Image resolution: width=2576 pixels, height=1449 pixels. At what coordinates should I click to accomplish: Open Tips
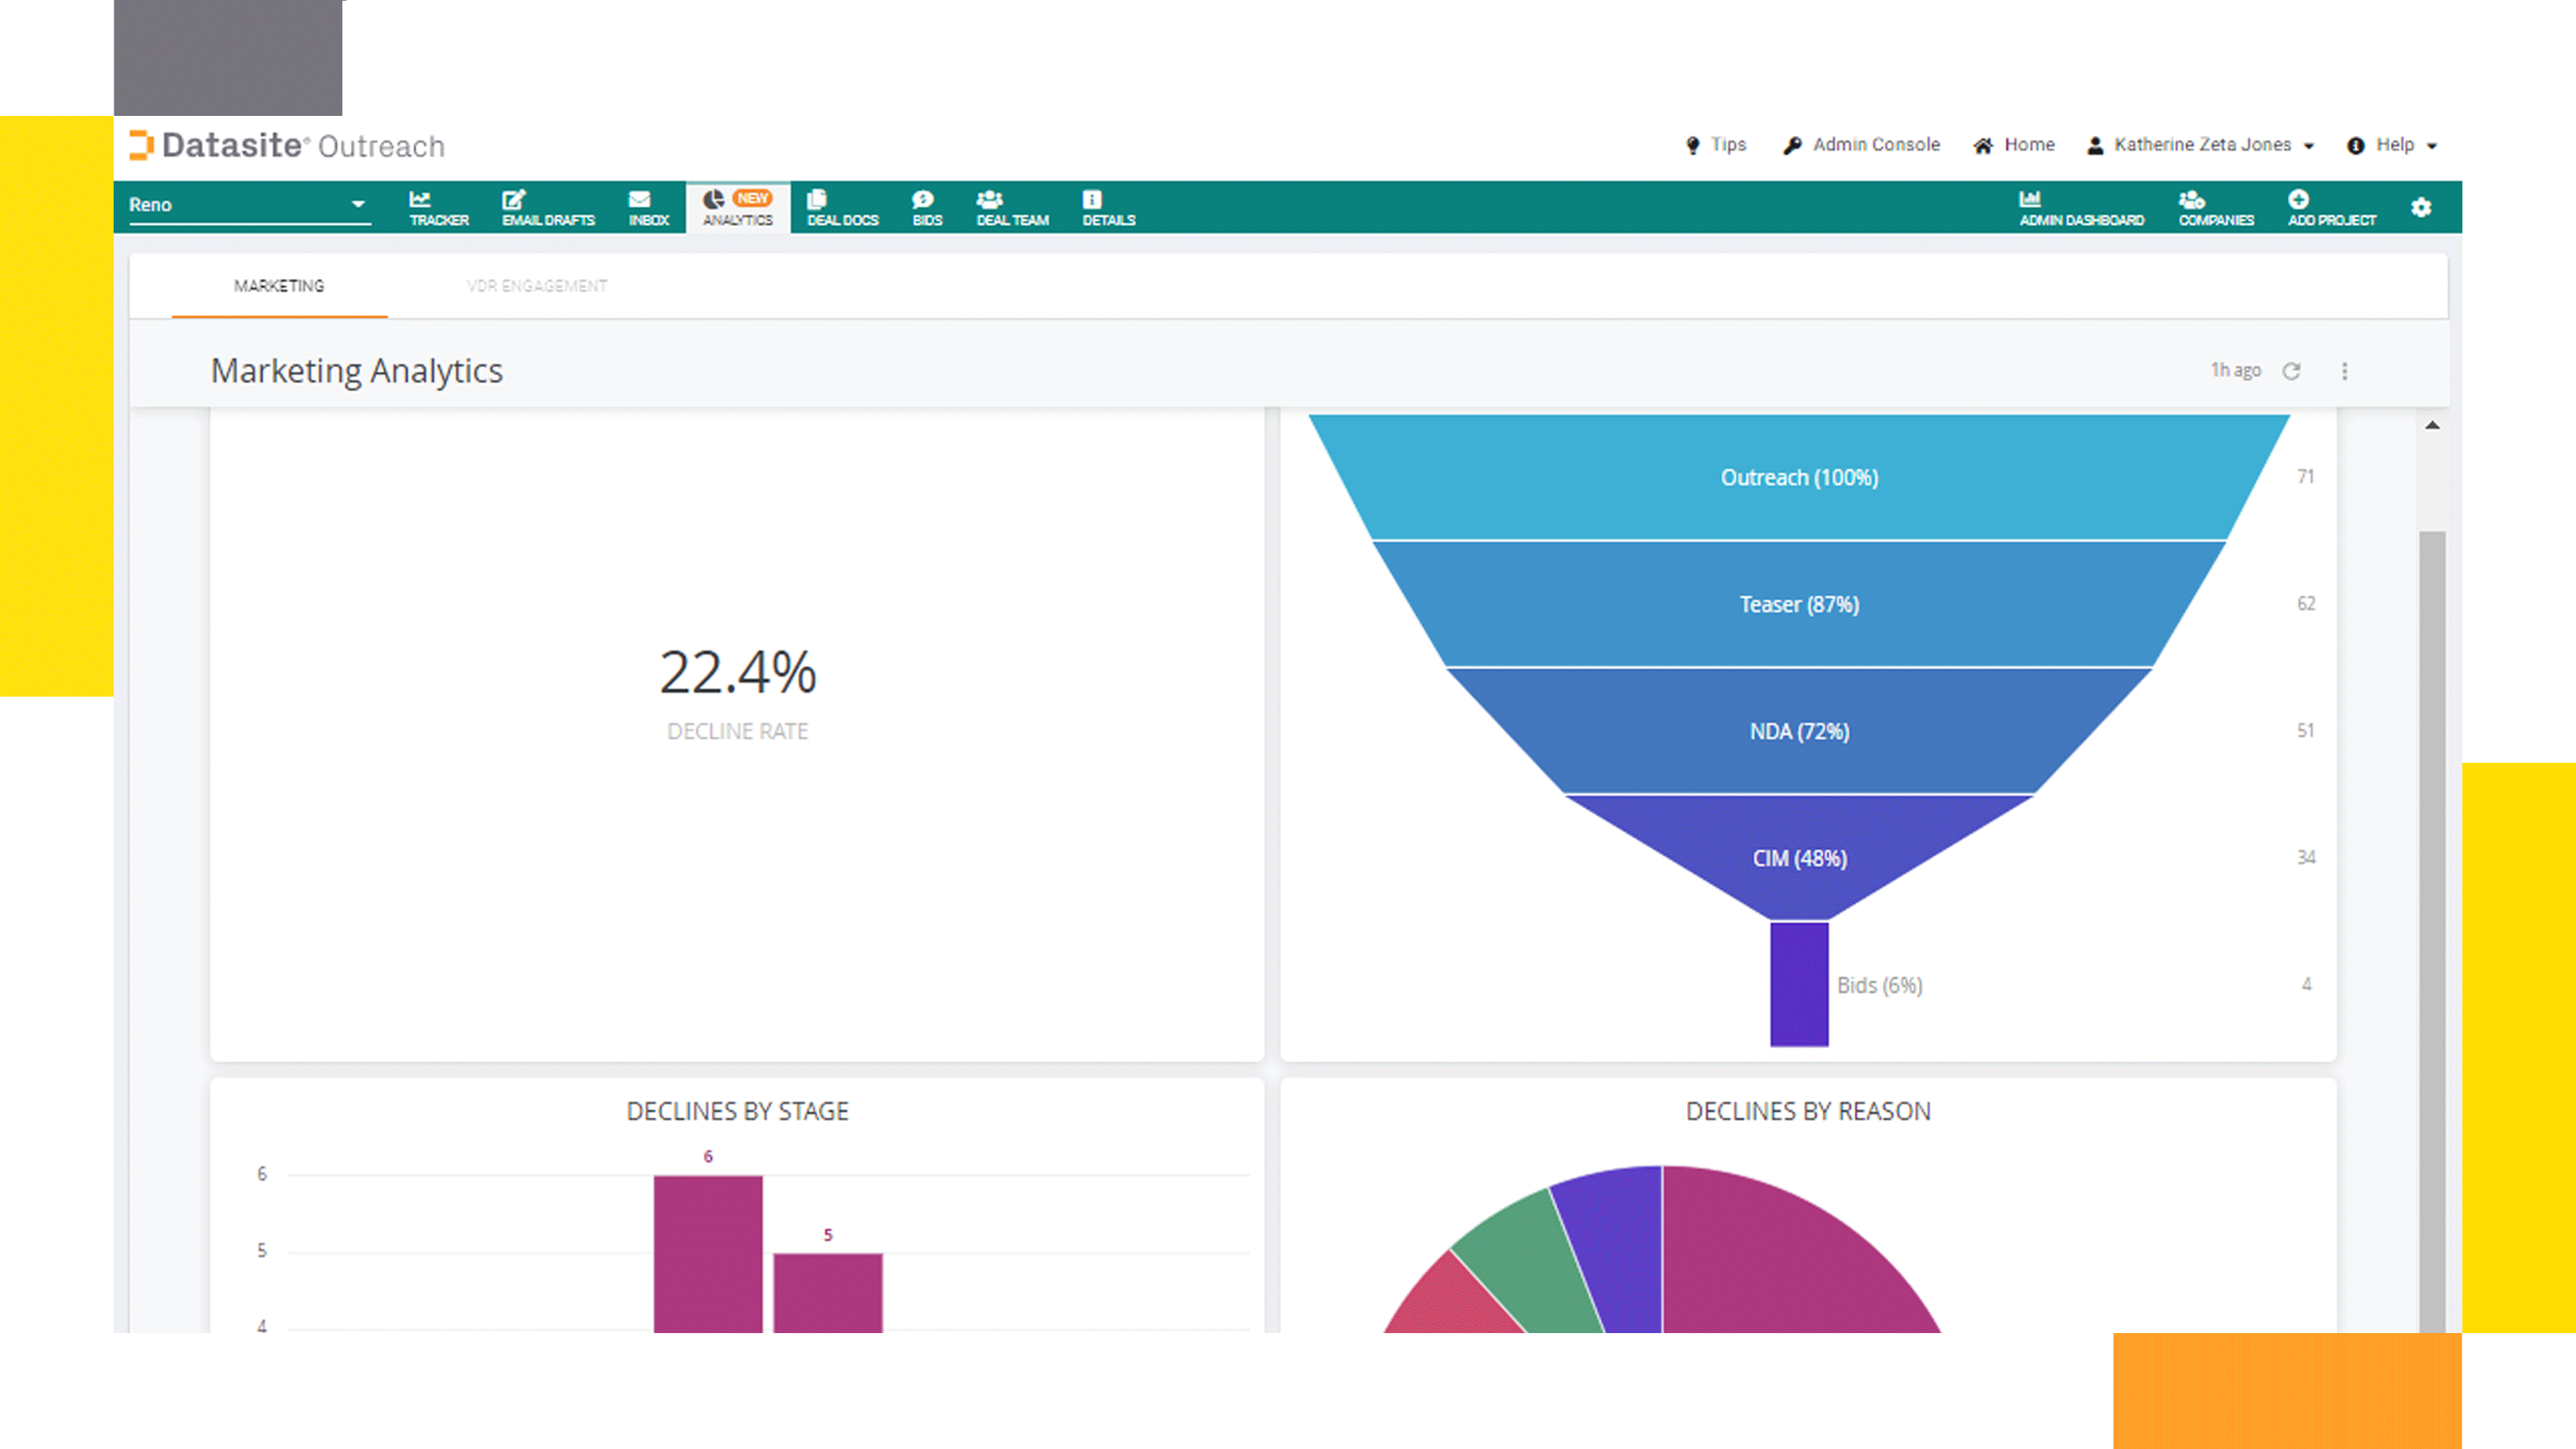coord(1716,145)
